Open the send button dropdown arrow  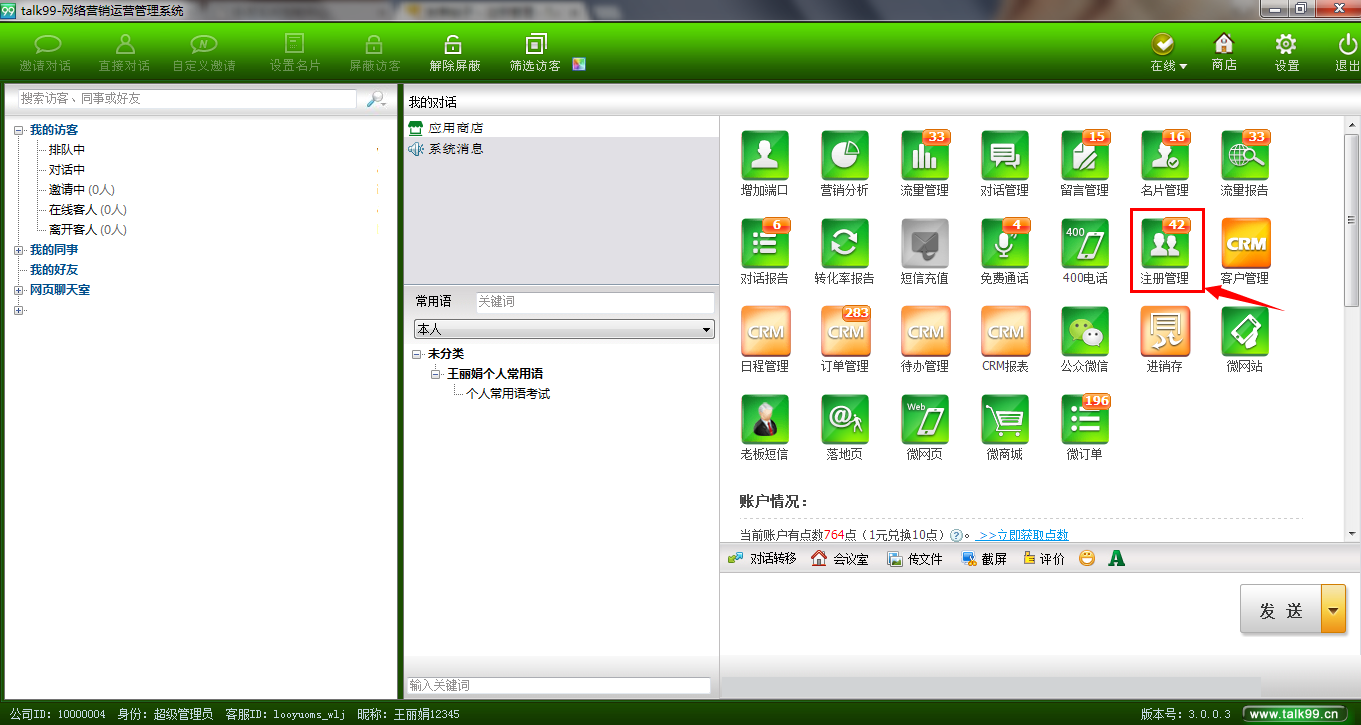[x=1333, y=609]
